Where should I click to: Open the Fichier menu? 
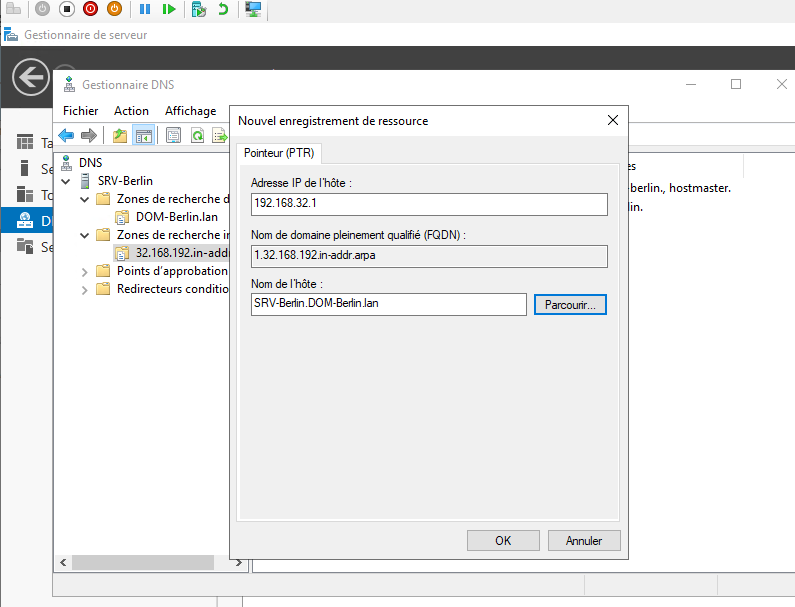pos(81,111)
